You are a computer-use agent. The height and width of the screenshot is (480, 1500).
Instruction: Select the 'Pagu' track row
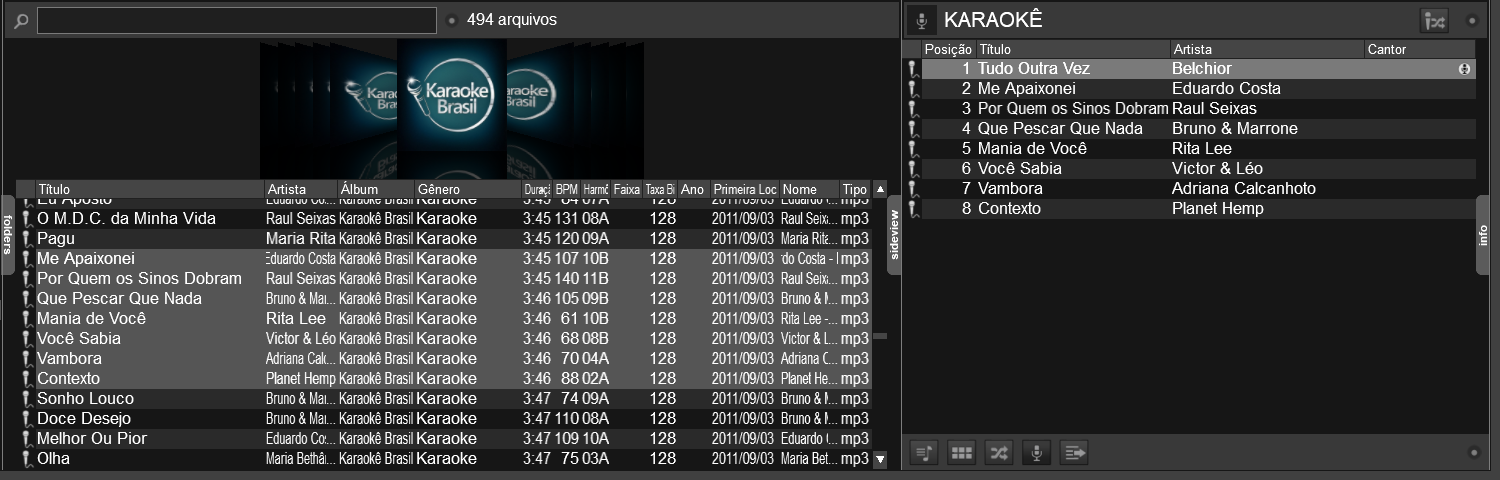446,239
